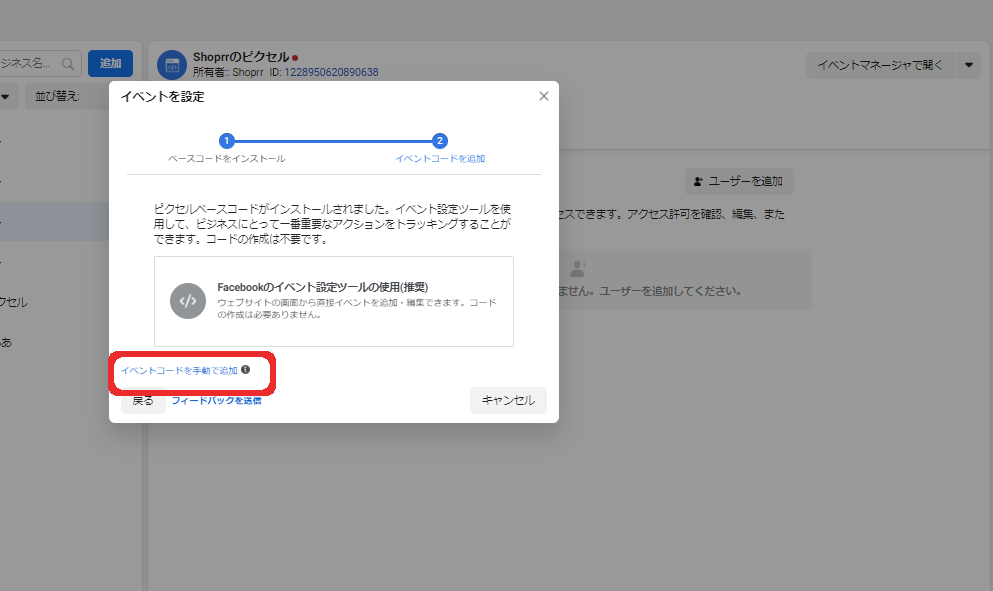The width and height of the screenshot is (993, 591).
Task: Click イベントコードを手動で追加 link
Action: pos(179,371)
